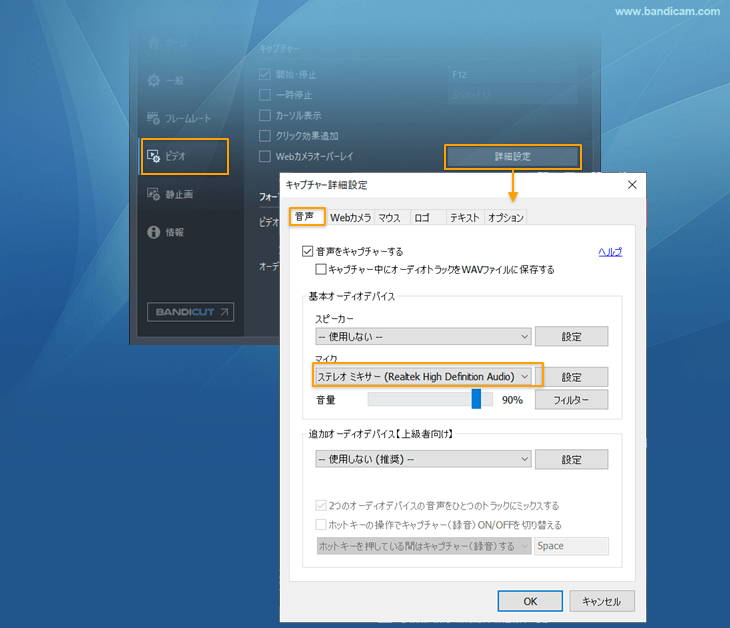730x628 pixels.
Task: Open the Info (情報) sidebar icon
Action: (x=153, y=232)
